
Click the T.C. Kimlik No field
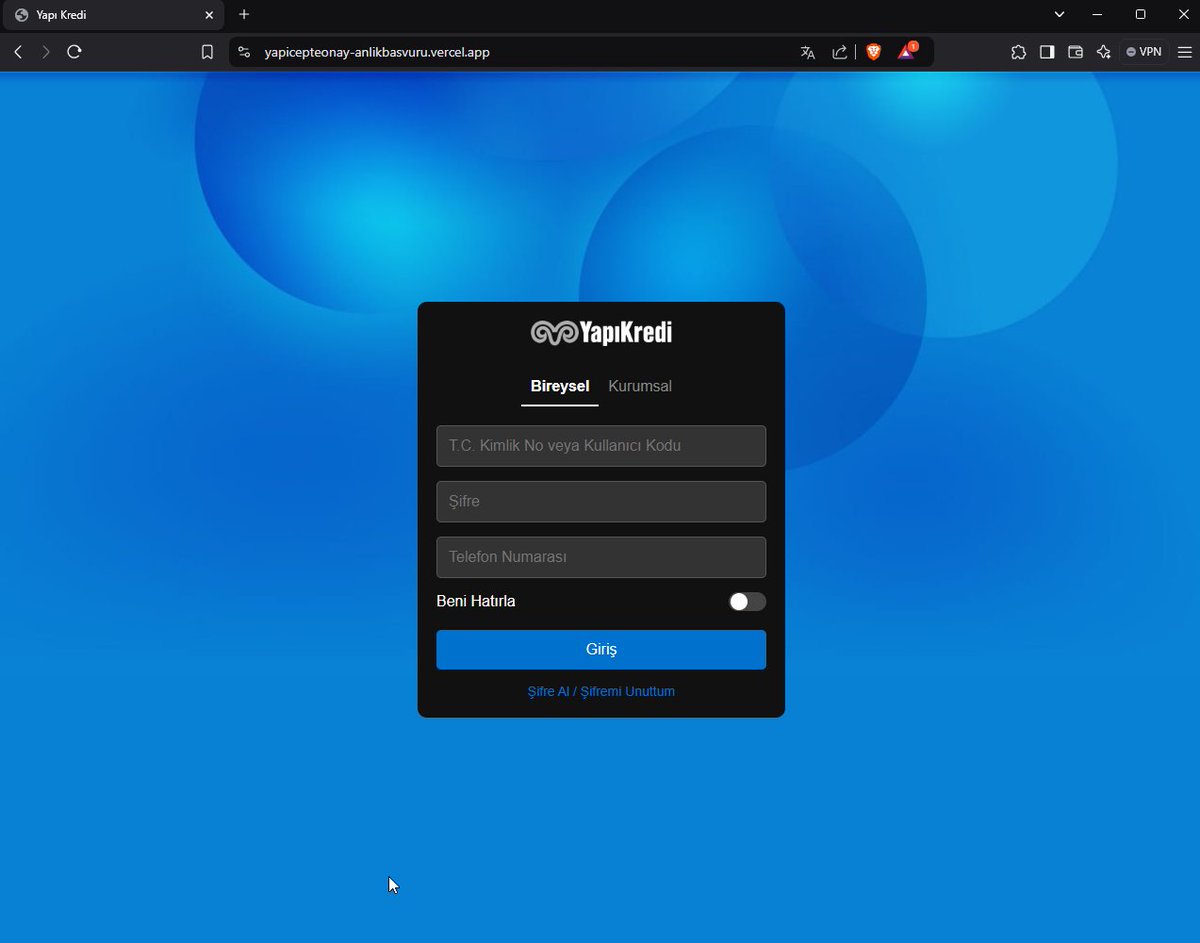pos(601,446)
